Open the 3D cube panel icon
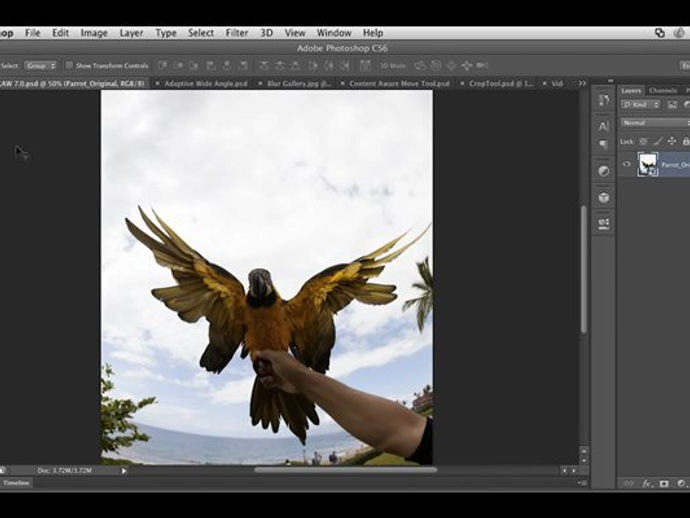Image resolution: width=690 pixels, height=518 pixels. click(x=604, y=198)
